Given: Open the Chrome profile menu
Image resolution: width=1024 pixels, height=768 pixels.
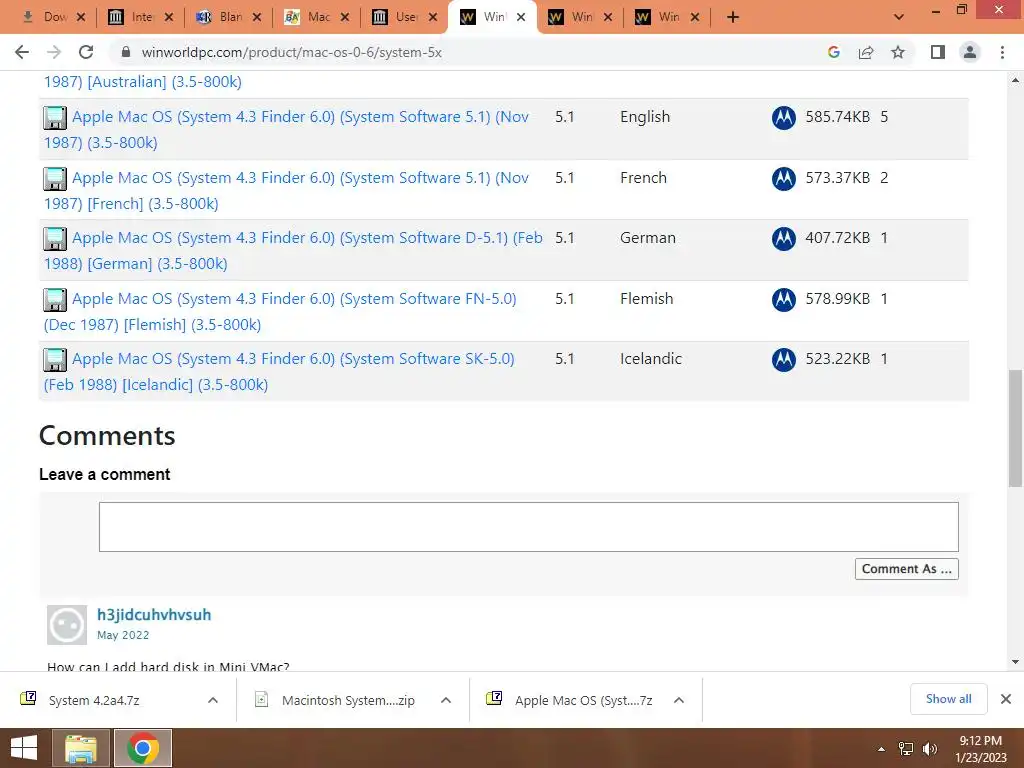Looking at the screenshot, I should pos(970,52).
